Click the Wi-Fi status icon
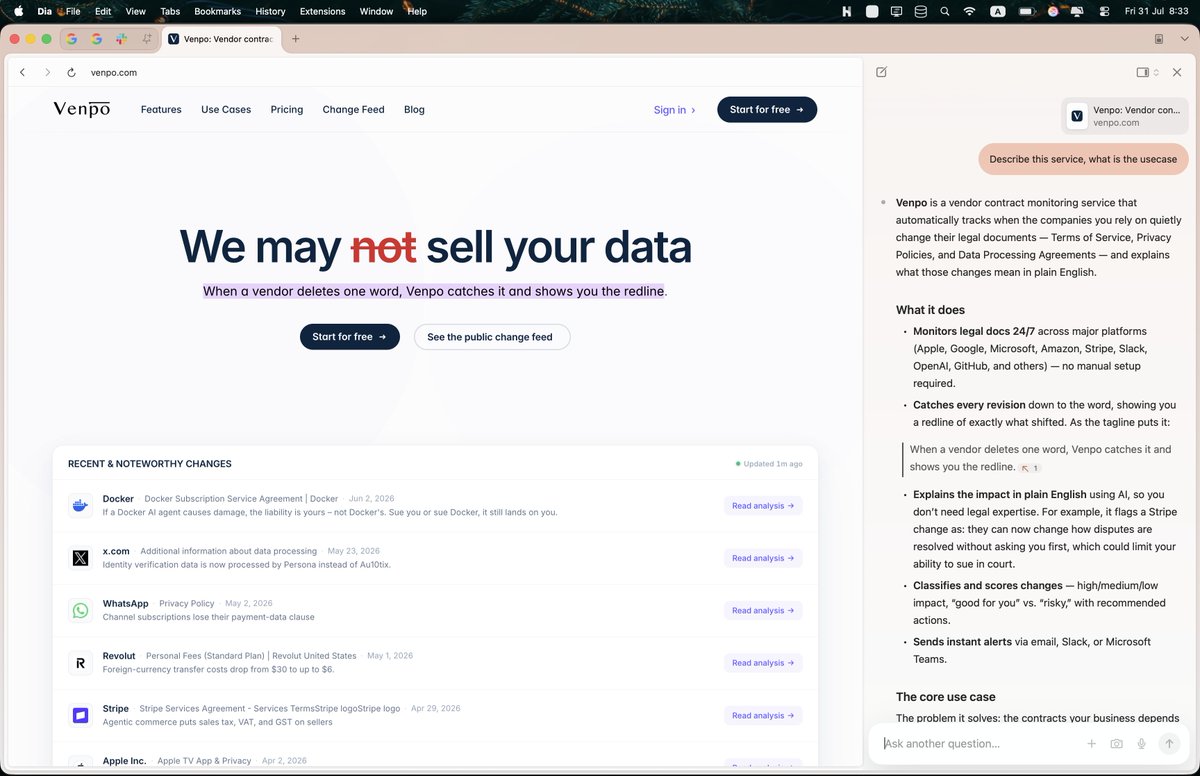 [x=969, y=11]
